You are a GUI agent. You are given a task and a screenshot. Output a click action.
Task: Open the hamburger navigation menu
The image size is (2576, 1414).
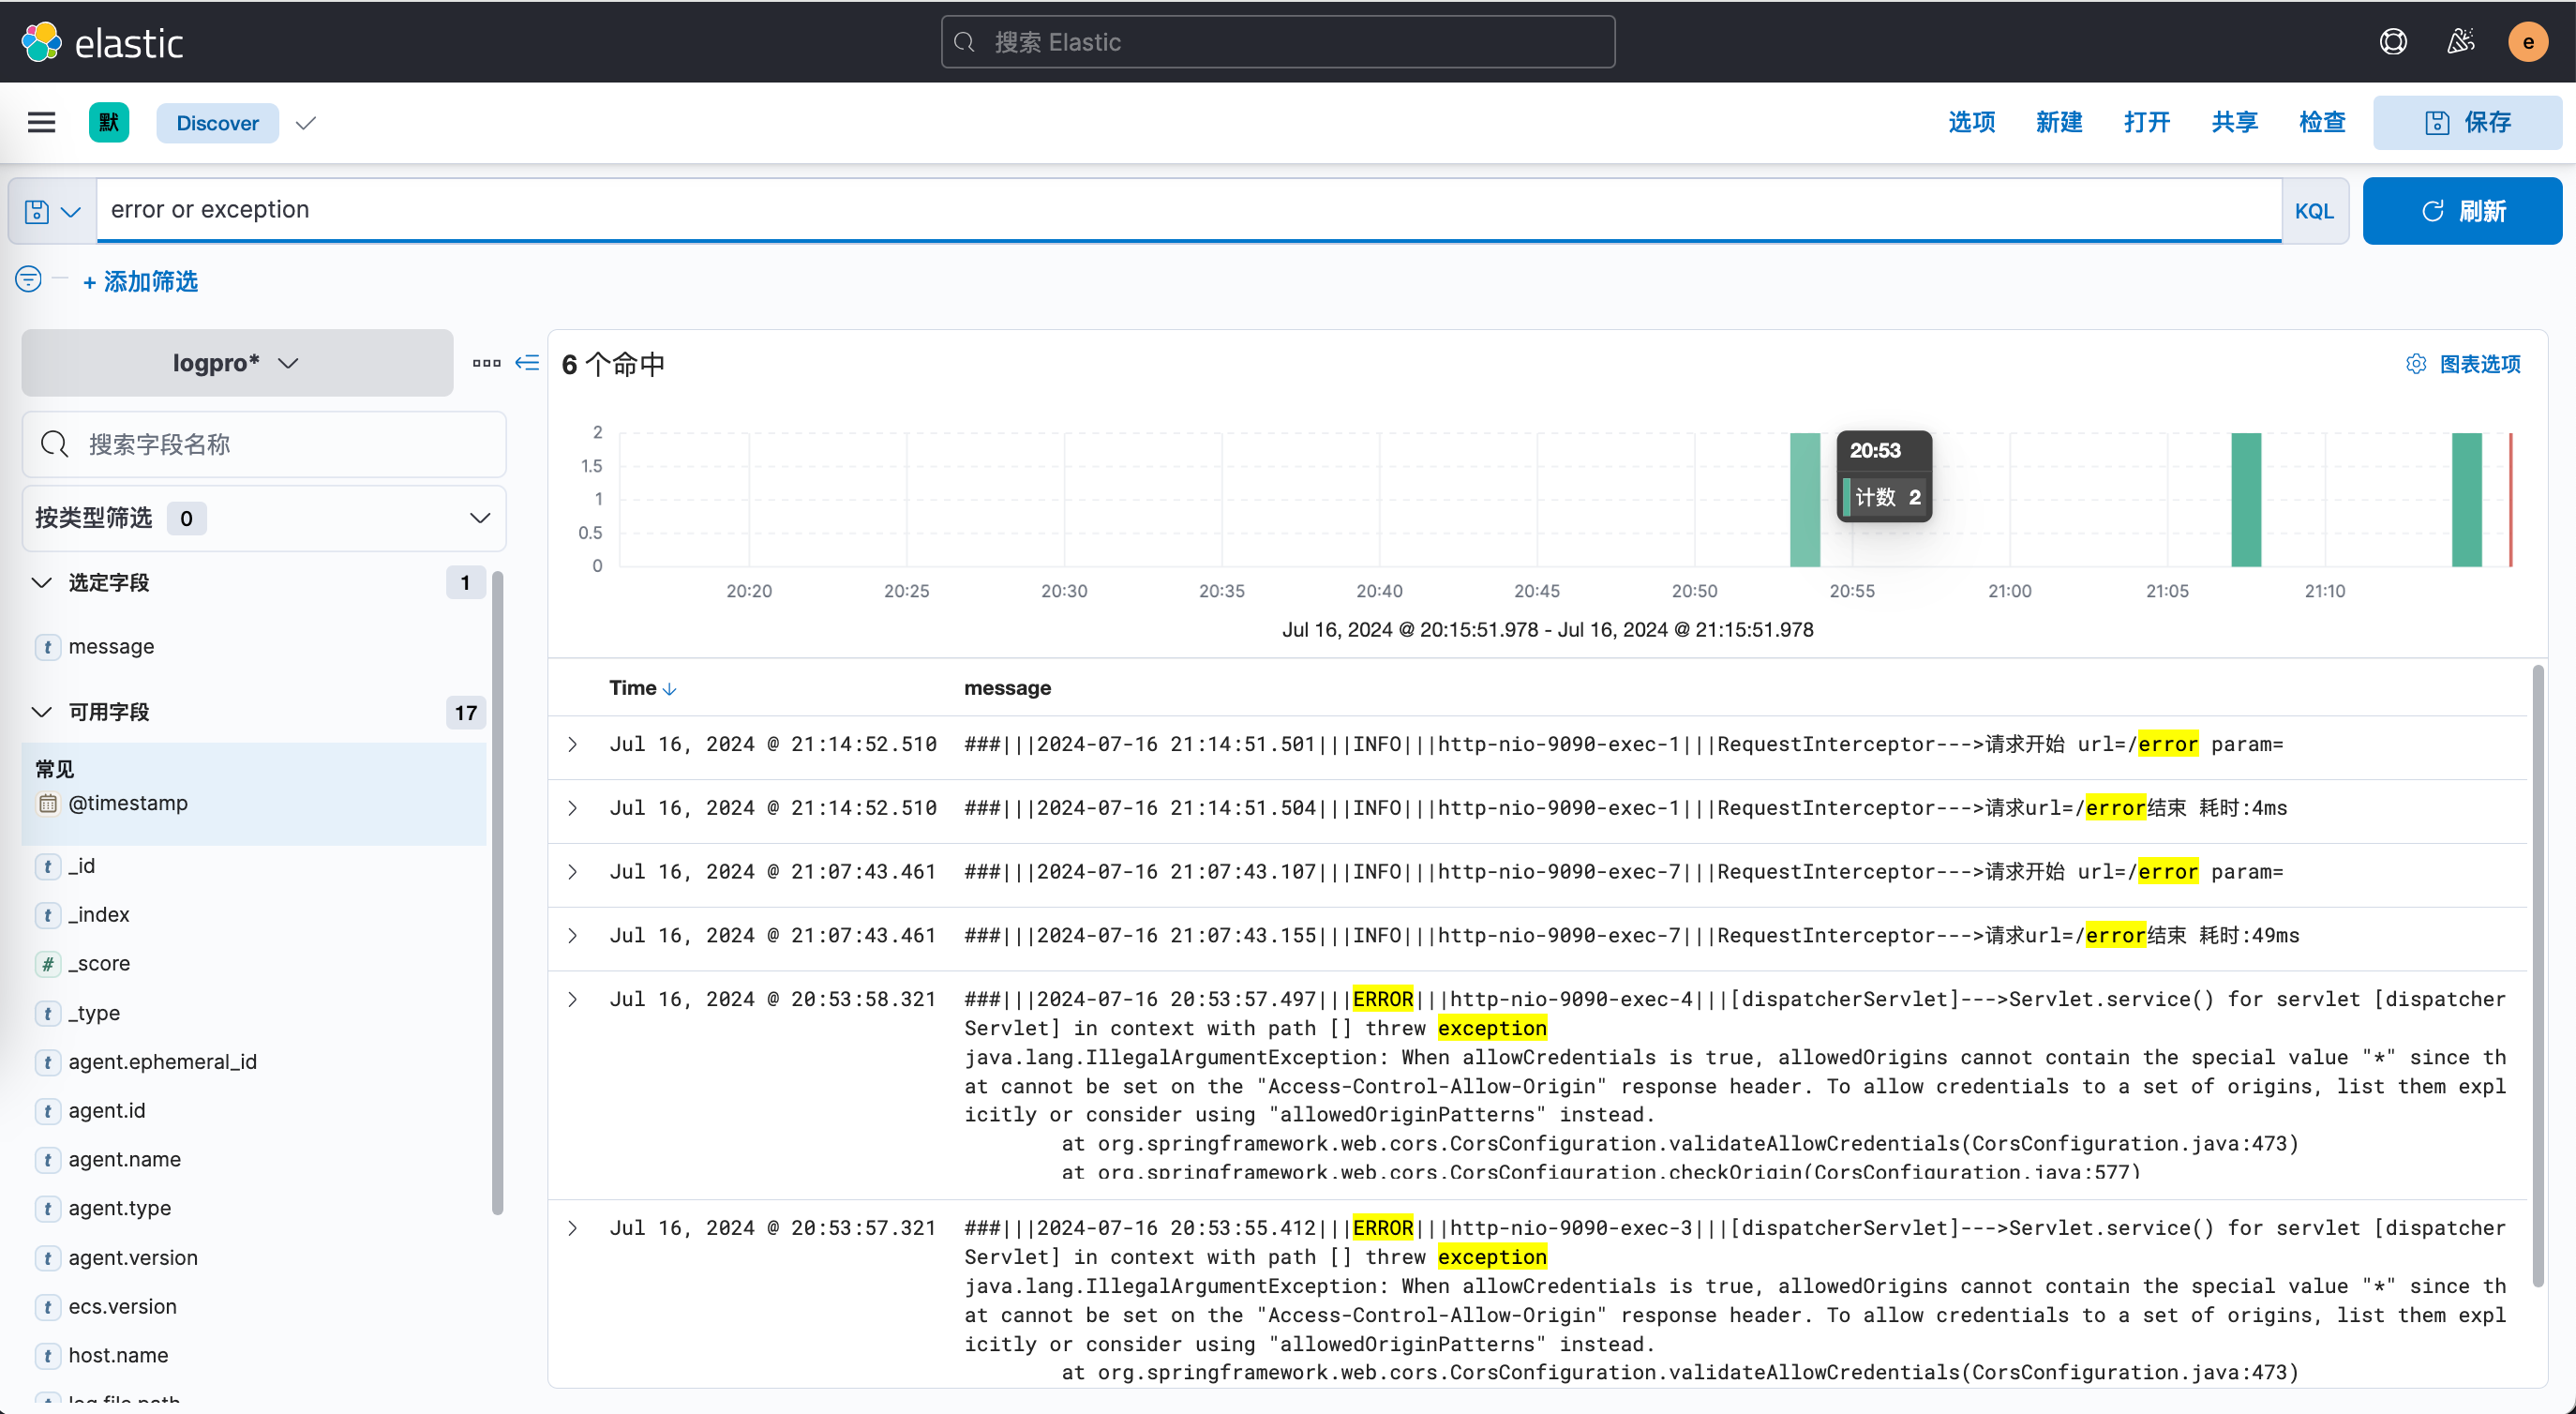coord(41,123)
